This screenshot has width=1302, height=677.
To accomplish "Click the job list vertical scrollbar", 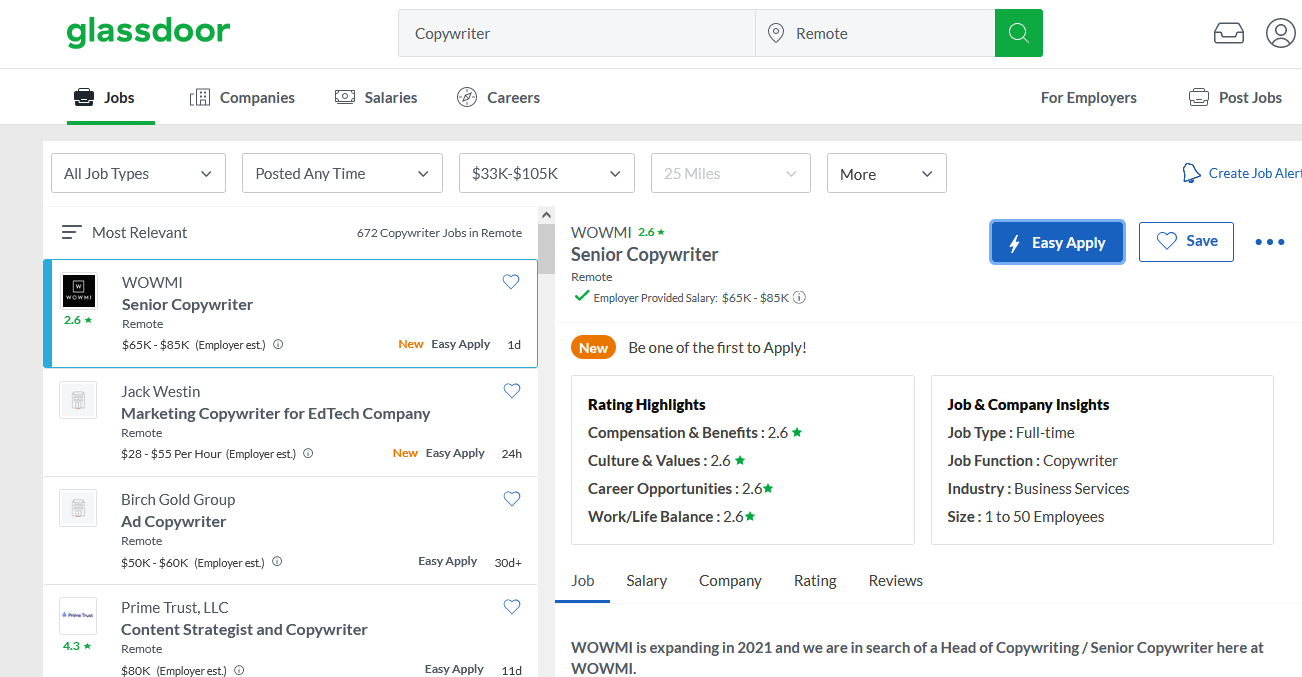I will [546, 247].
